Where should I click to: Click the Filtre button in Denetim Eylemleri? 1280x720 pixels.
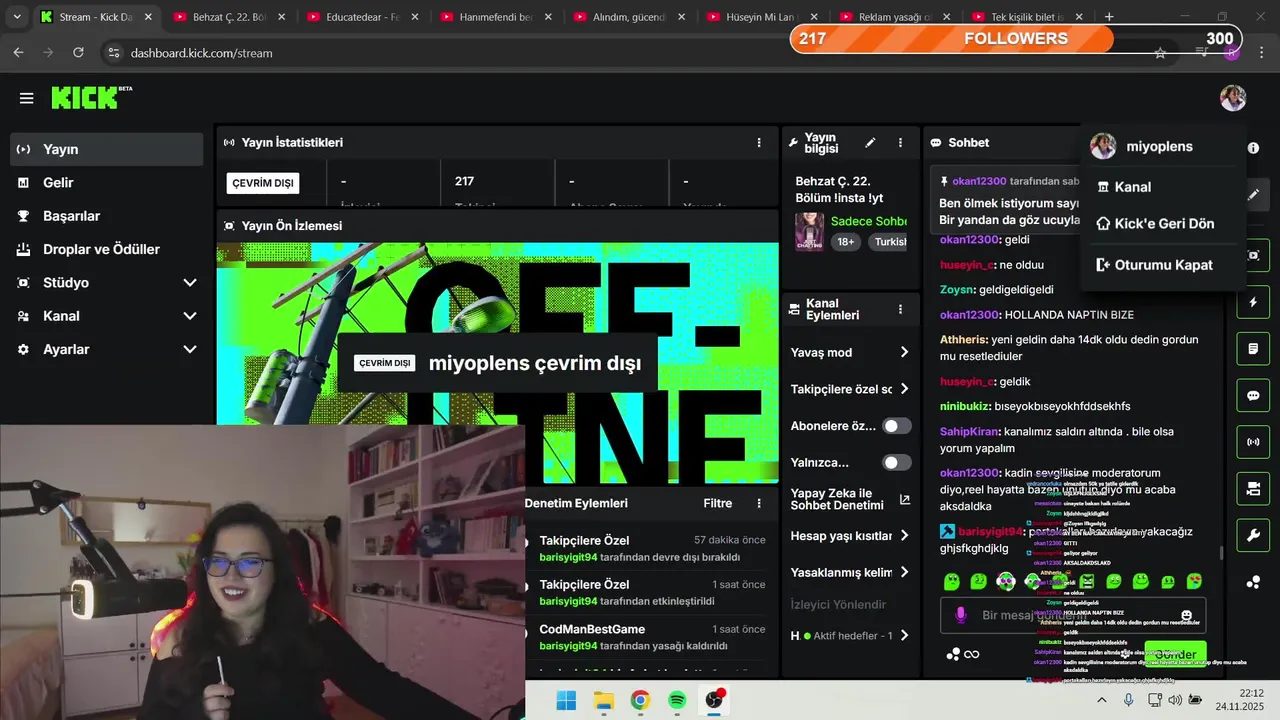[718, 503]
